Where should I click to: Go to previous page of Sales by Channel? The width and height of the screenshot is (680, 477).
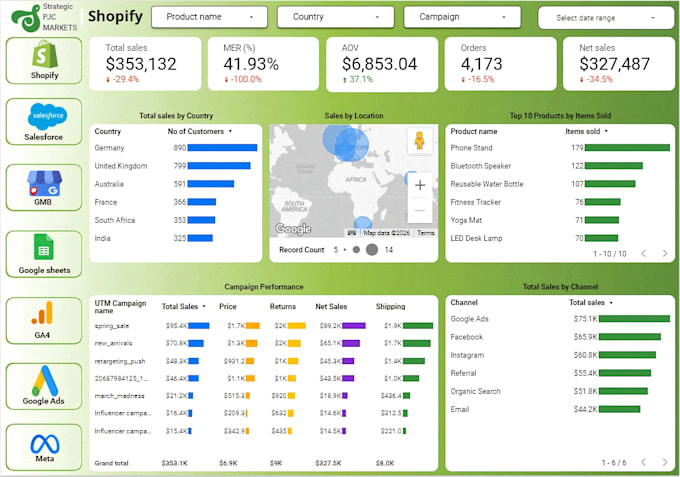click(644, 462)
